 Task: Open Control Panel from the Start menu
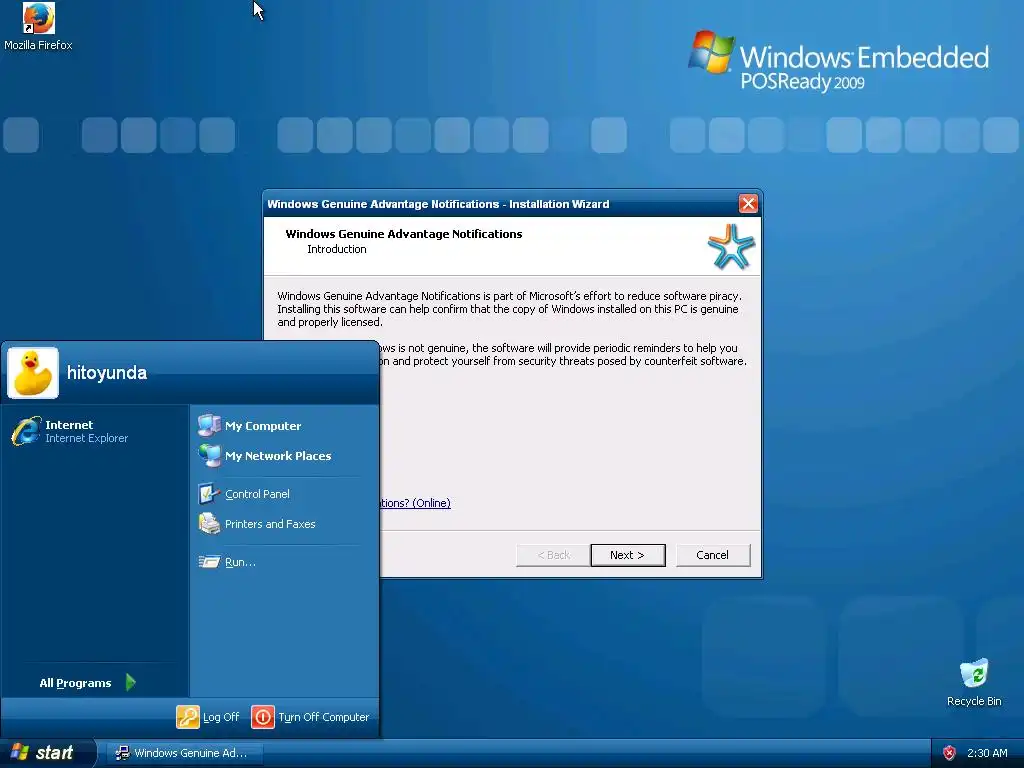coord(257,494)
